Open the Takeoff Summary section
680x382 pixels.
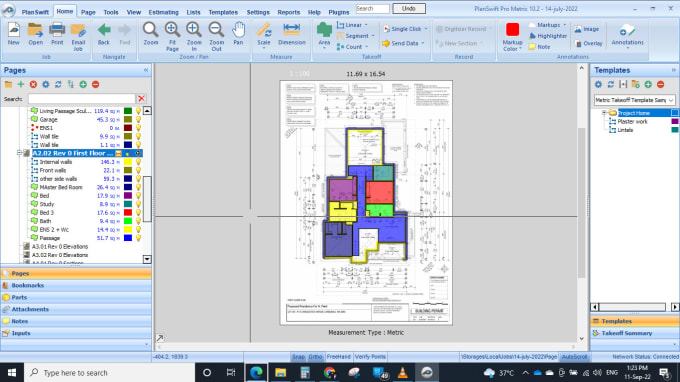(634, 333)
